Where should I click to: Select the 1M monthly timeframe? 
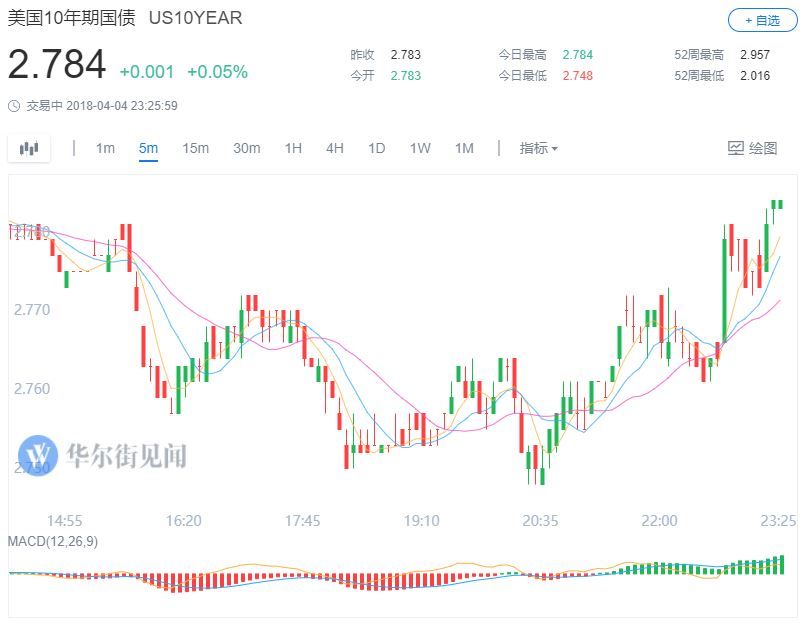(463, 147)
